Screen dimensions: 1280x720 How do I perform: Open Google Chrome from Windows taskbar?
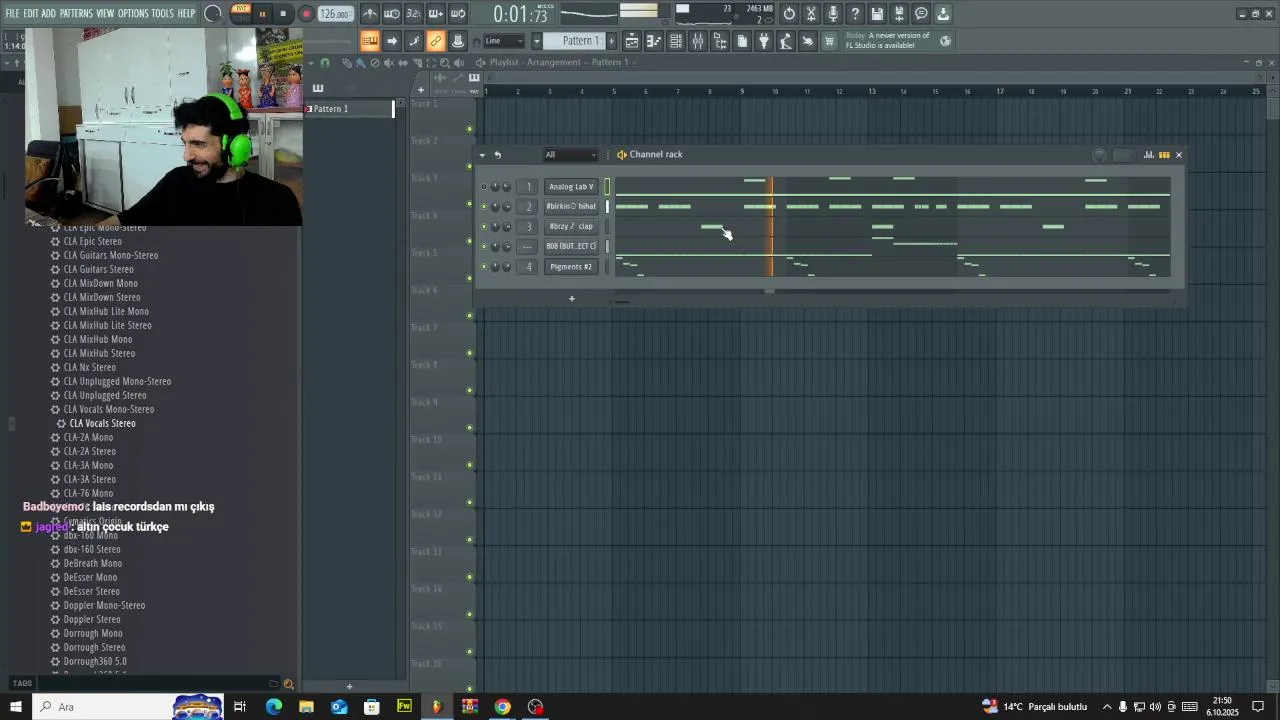[x=503, y=707]
